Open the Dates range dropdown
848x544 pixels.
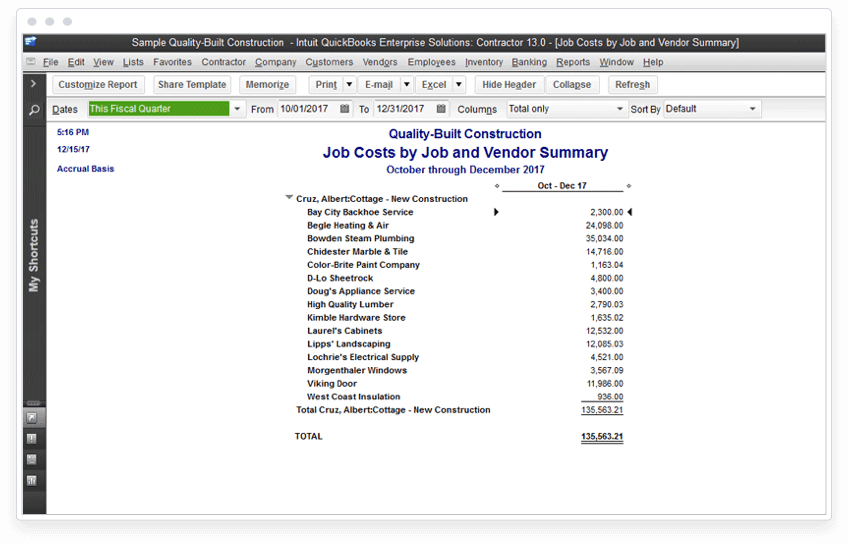tap(237, 109)
